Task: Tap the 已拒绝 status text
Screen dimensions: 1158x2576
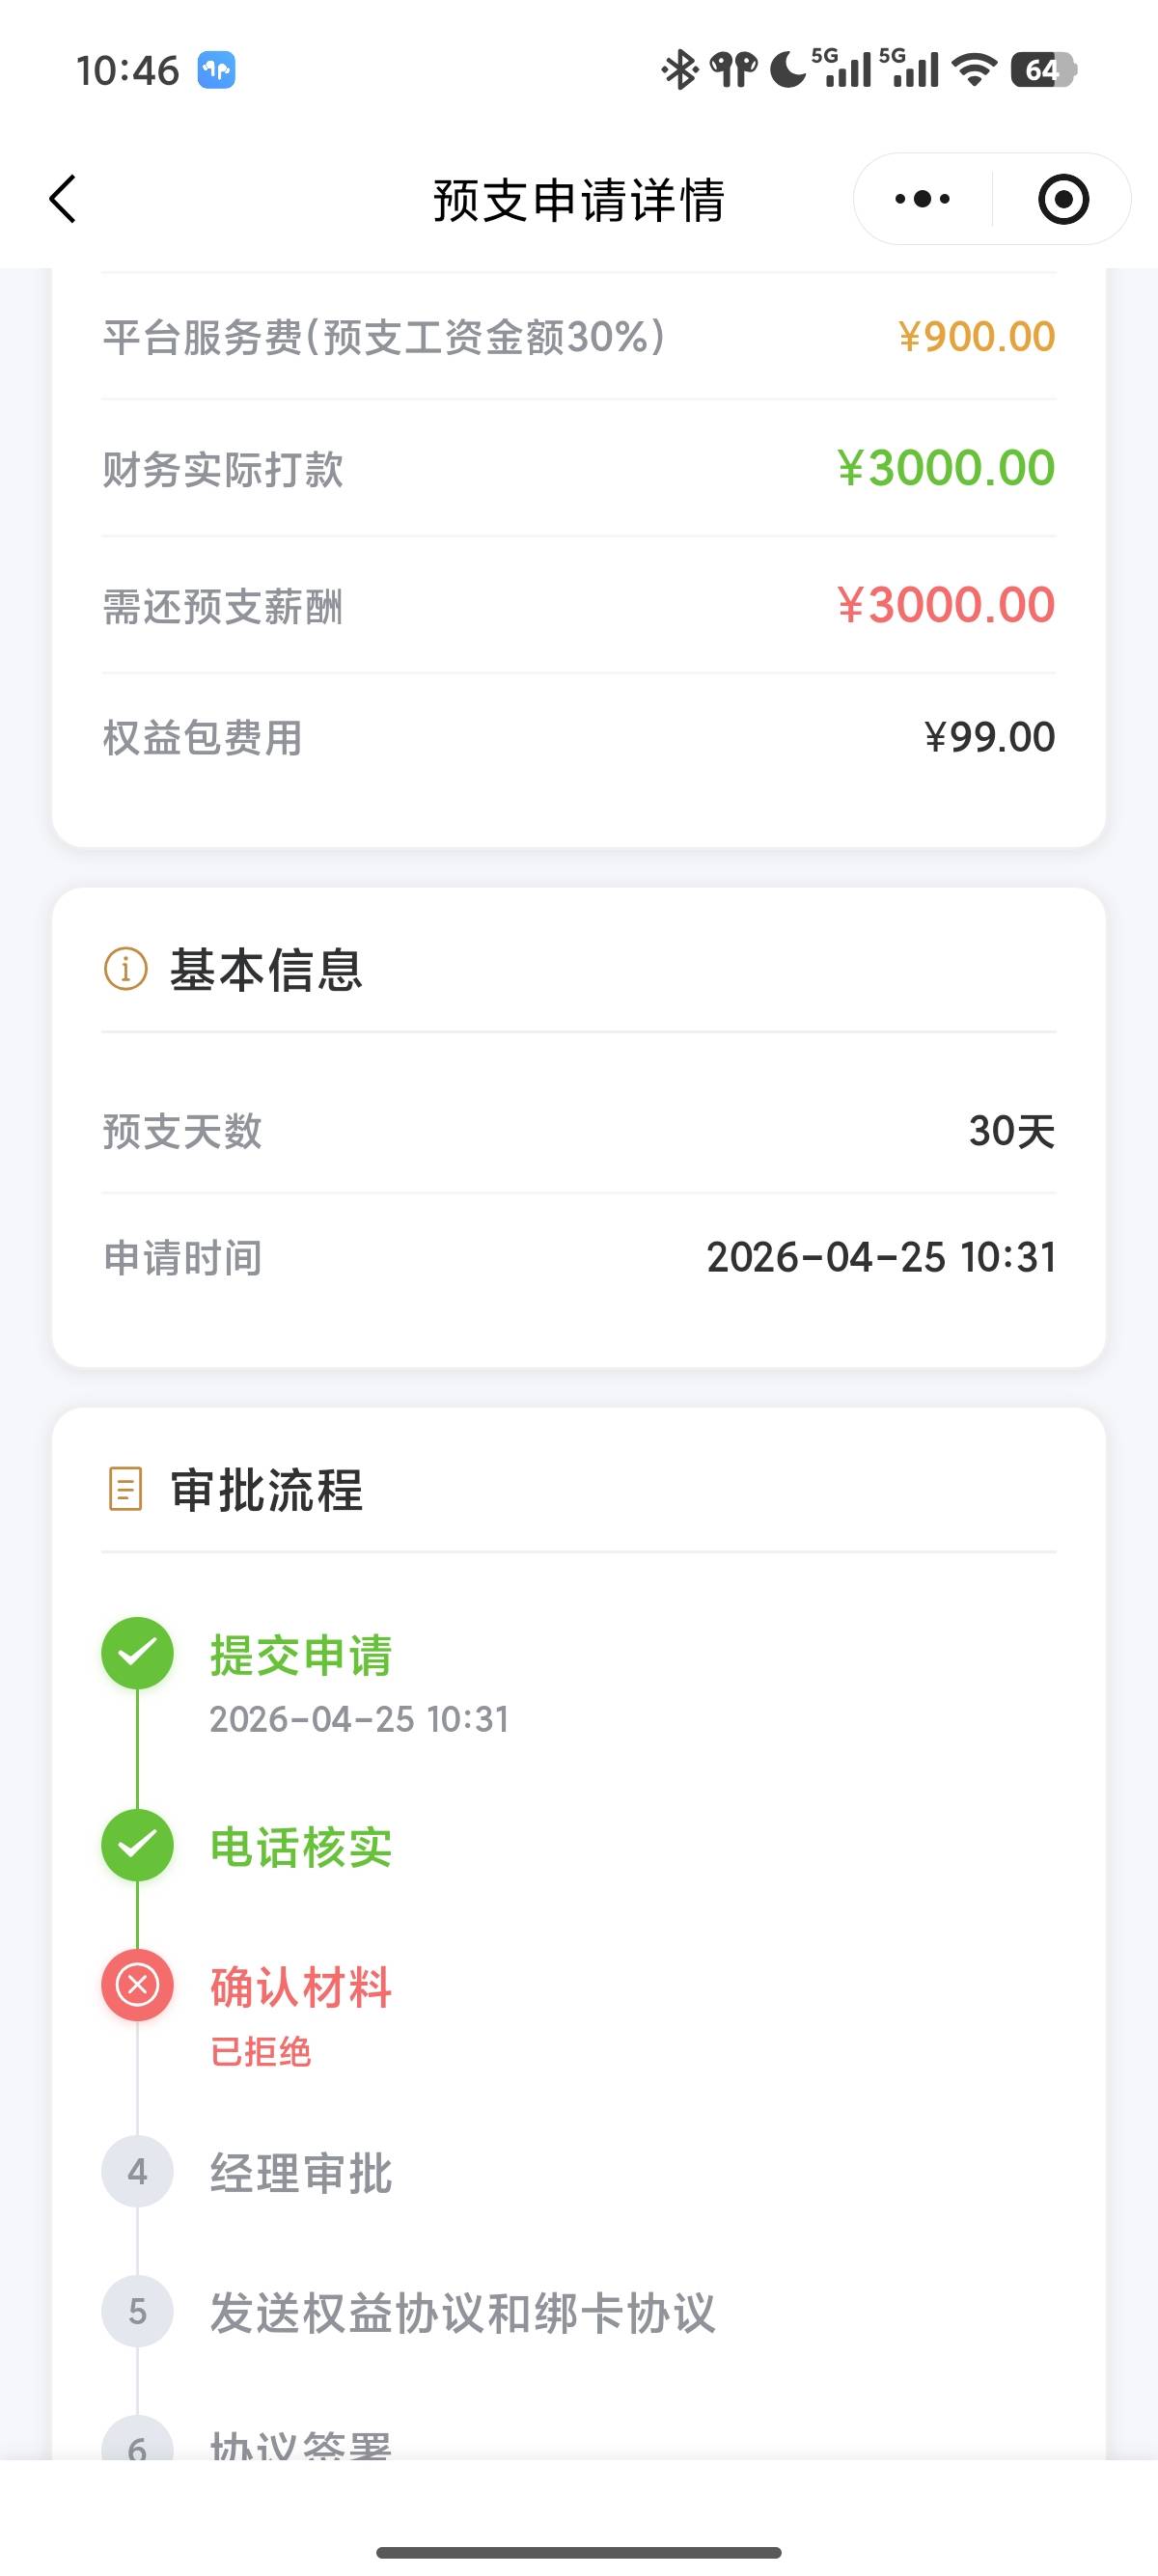Action: click(x=261, y=2052)
